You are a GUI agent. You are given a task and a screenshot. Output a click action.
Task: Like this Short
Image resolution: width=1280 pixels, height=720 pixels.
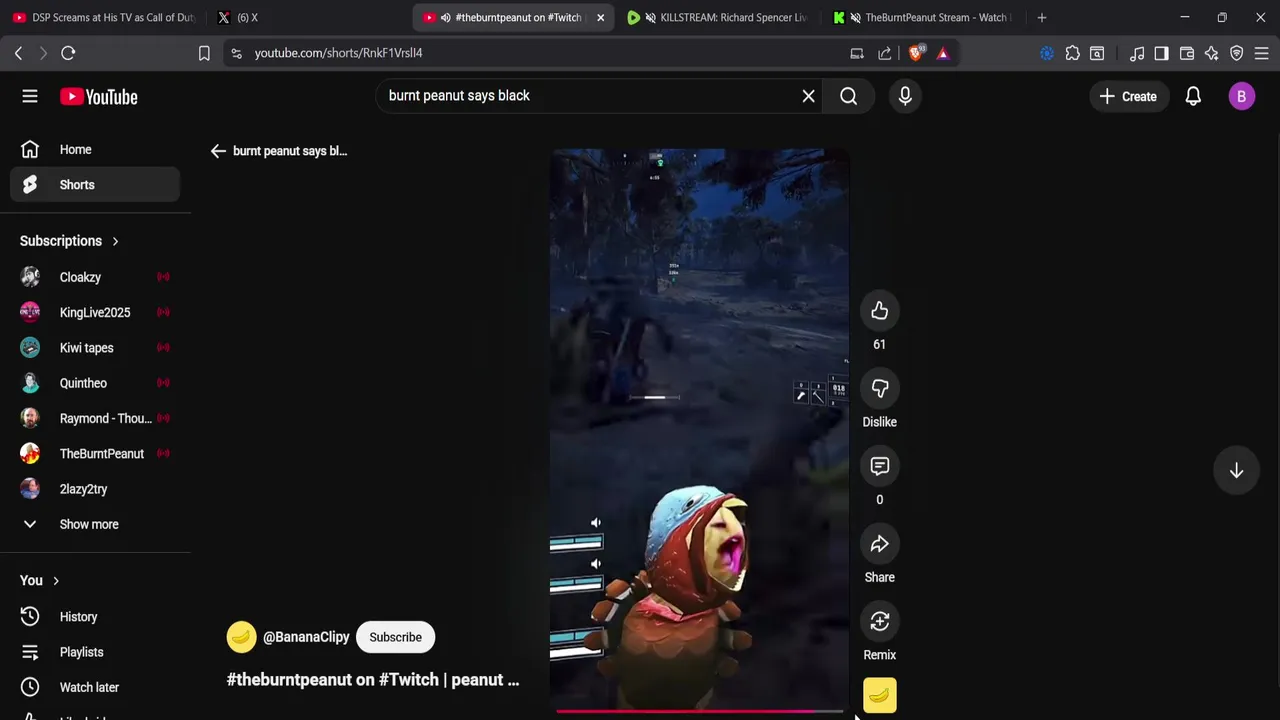coord(879,311)
